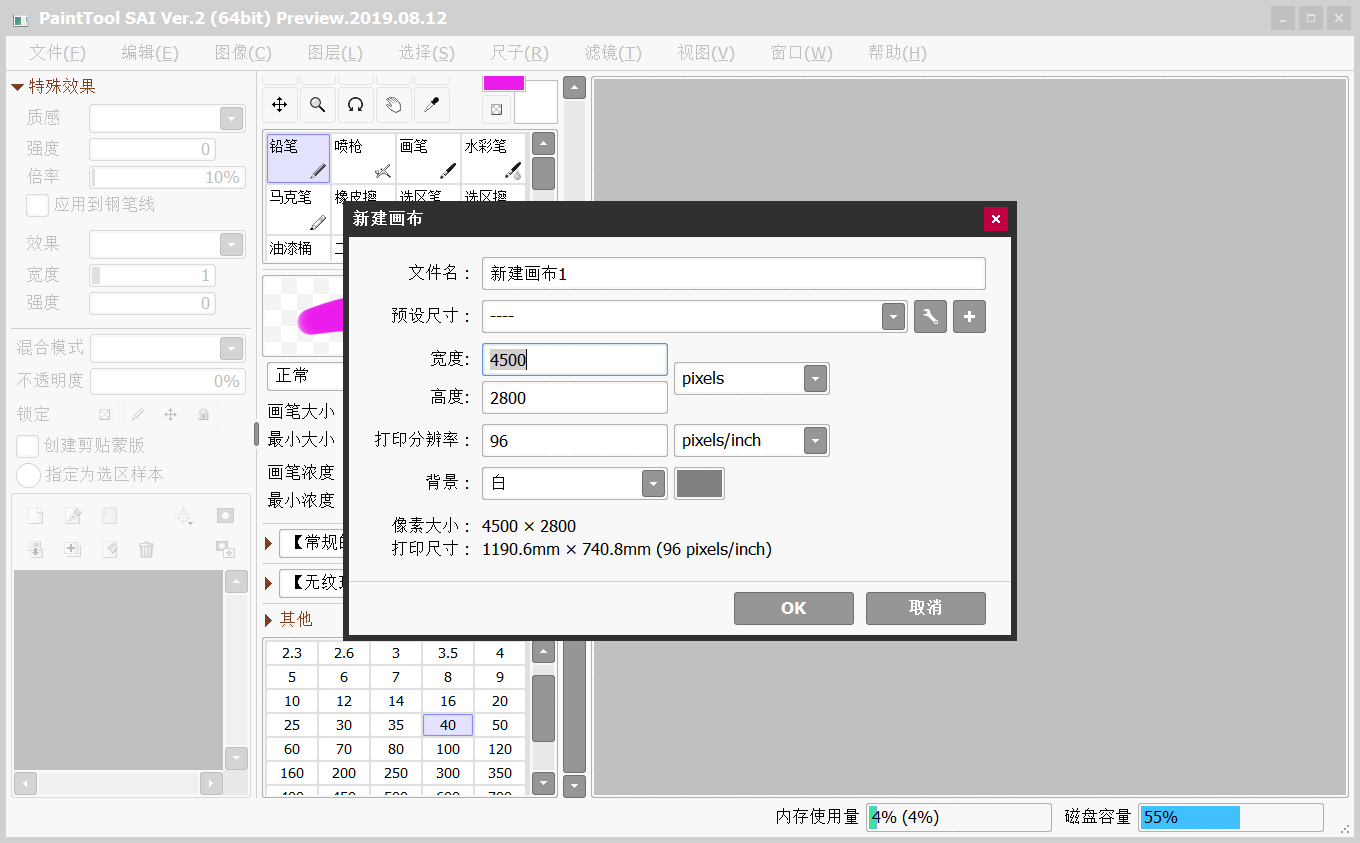Image resolution: width=1360 pixels, height=843 pixels.
Task: Select the Eyedropper color picker tool
Action: pyautogui.click(x=431, y=104)
